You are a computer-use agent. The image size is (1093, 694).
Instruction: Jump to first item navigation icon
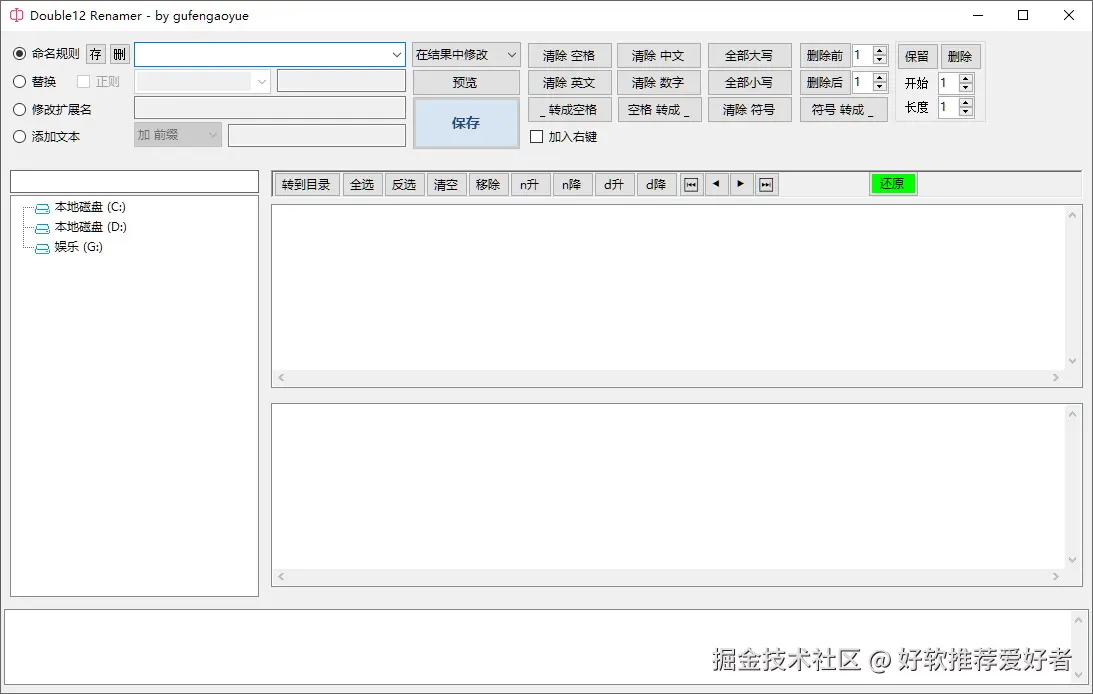click(691, 185)
